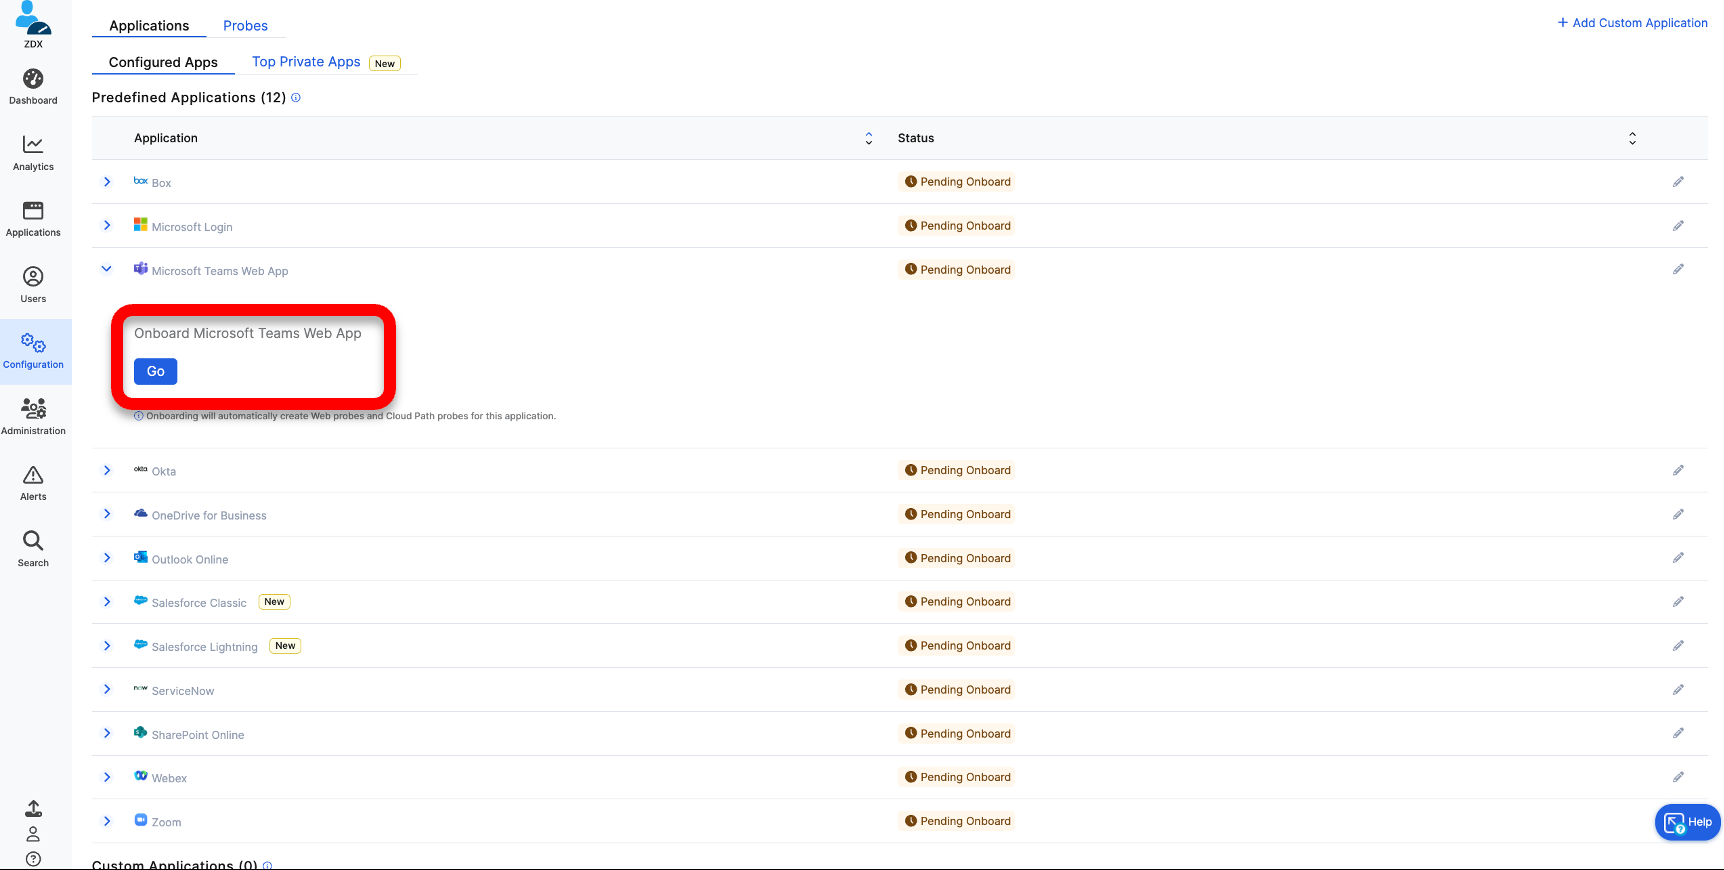Click Add Custom Application link
The image size is (1724, 870).
1633,23
